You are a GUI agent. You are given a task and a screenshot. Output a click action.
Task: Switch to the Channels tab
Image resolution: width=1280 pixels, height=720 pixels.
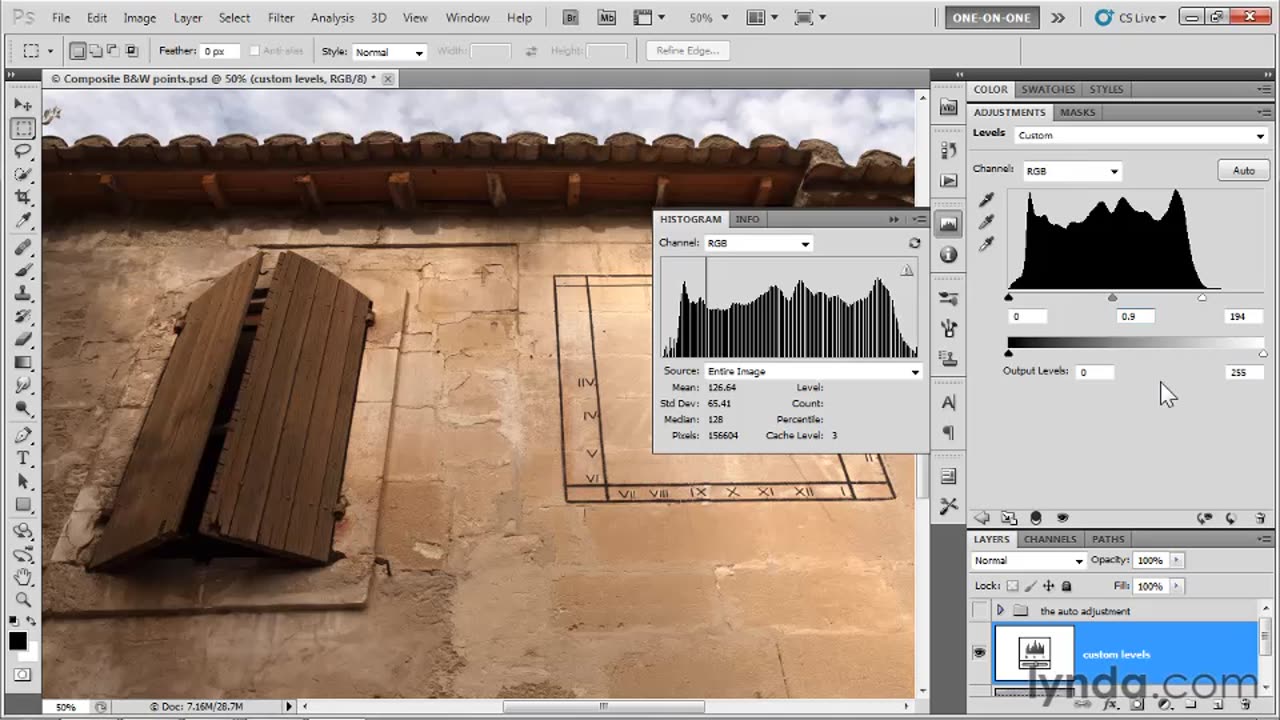tap(1050, 539)
